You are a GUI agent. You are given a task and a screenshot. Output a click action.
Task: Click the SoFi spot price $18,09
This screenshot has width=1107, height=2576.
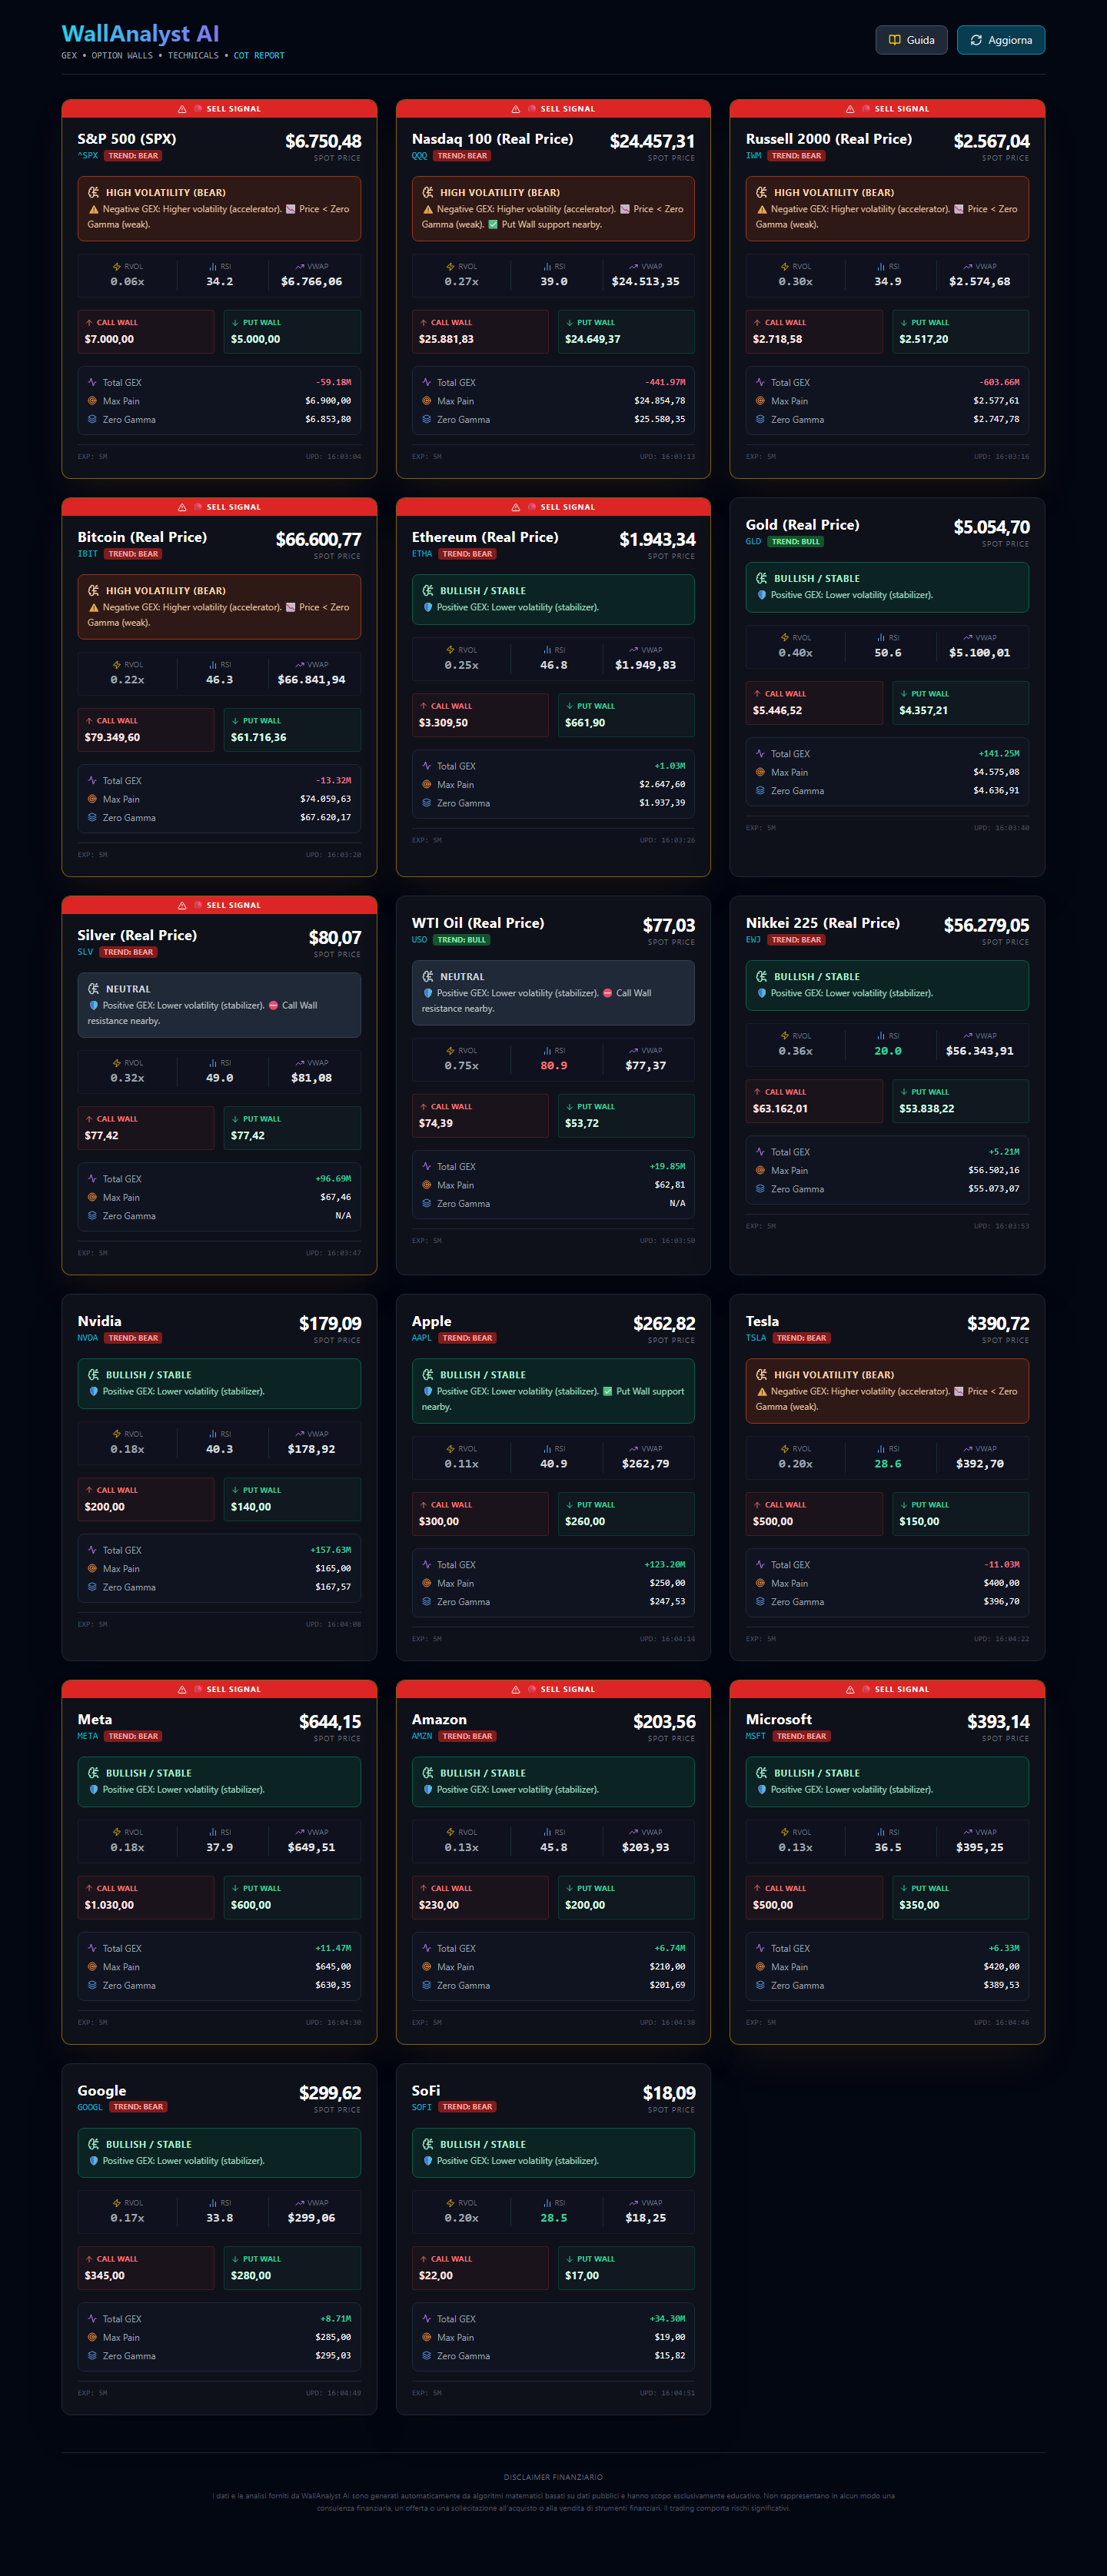tap(669, 2093)
